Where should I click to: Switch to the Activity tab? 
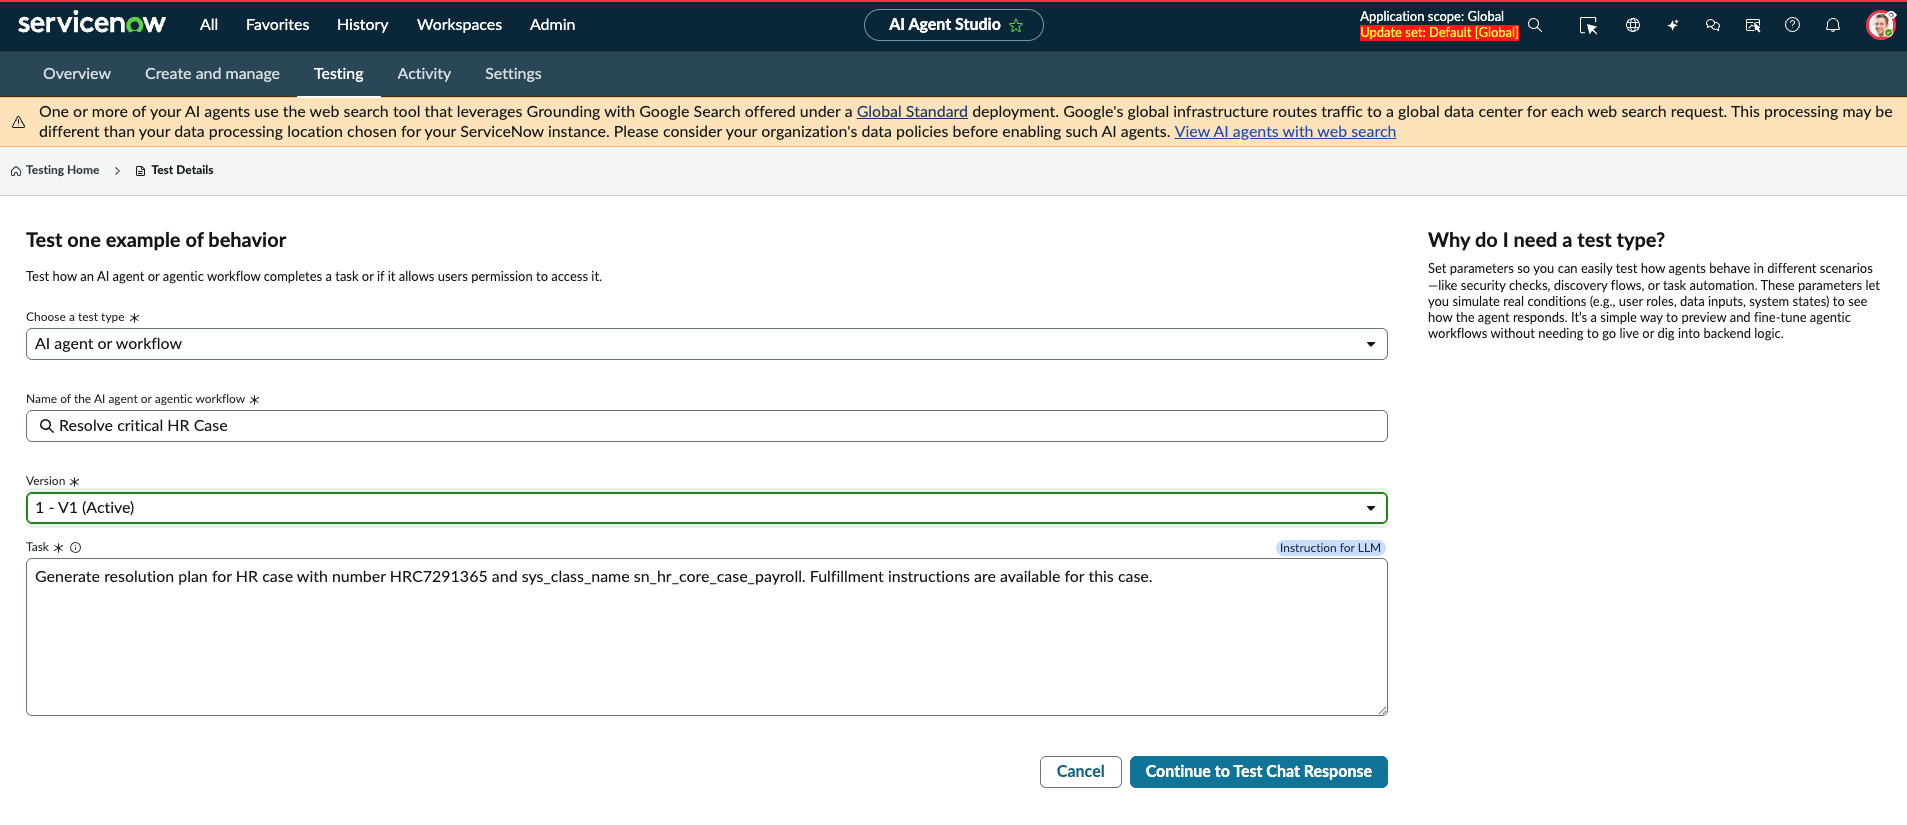(424, 74)
